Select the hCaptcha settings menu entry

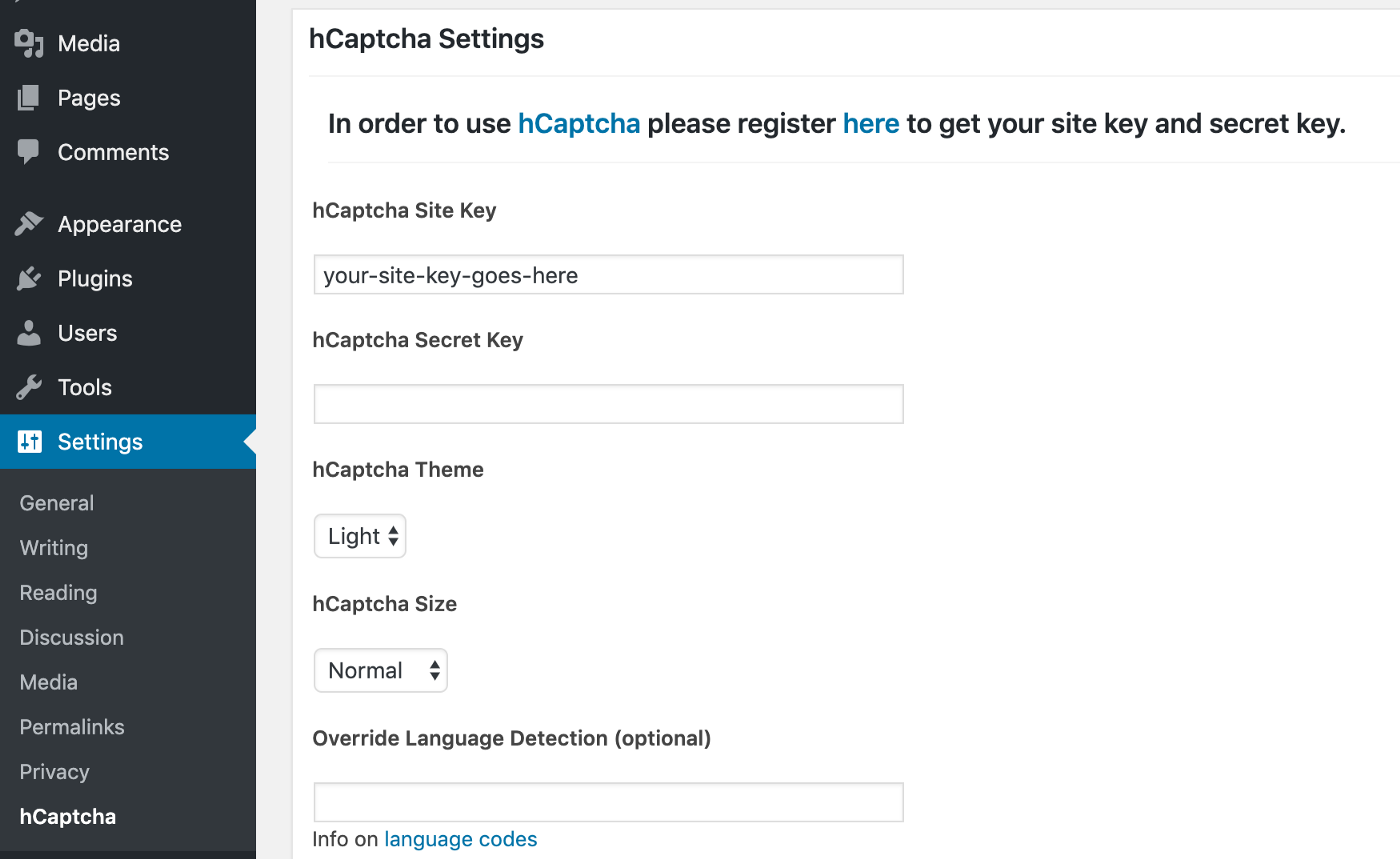pyautogui.click(x=67, y=817)
